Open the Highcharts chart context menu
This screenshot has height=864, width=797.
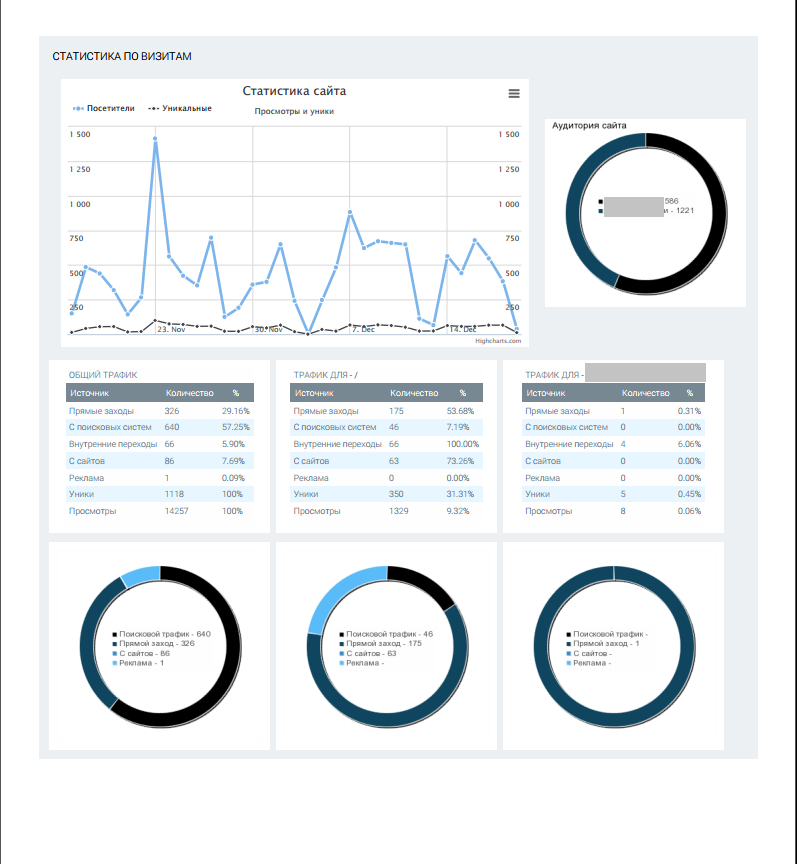514,93
